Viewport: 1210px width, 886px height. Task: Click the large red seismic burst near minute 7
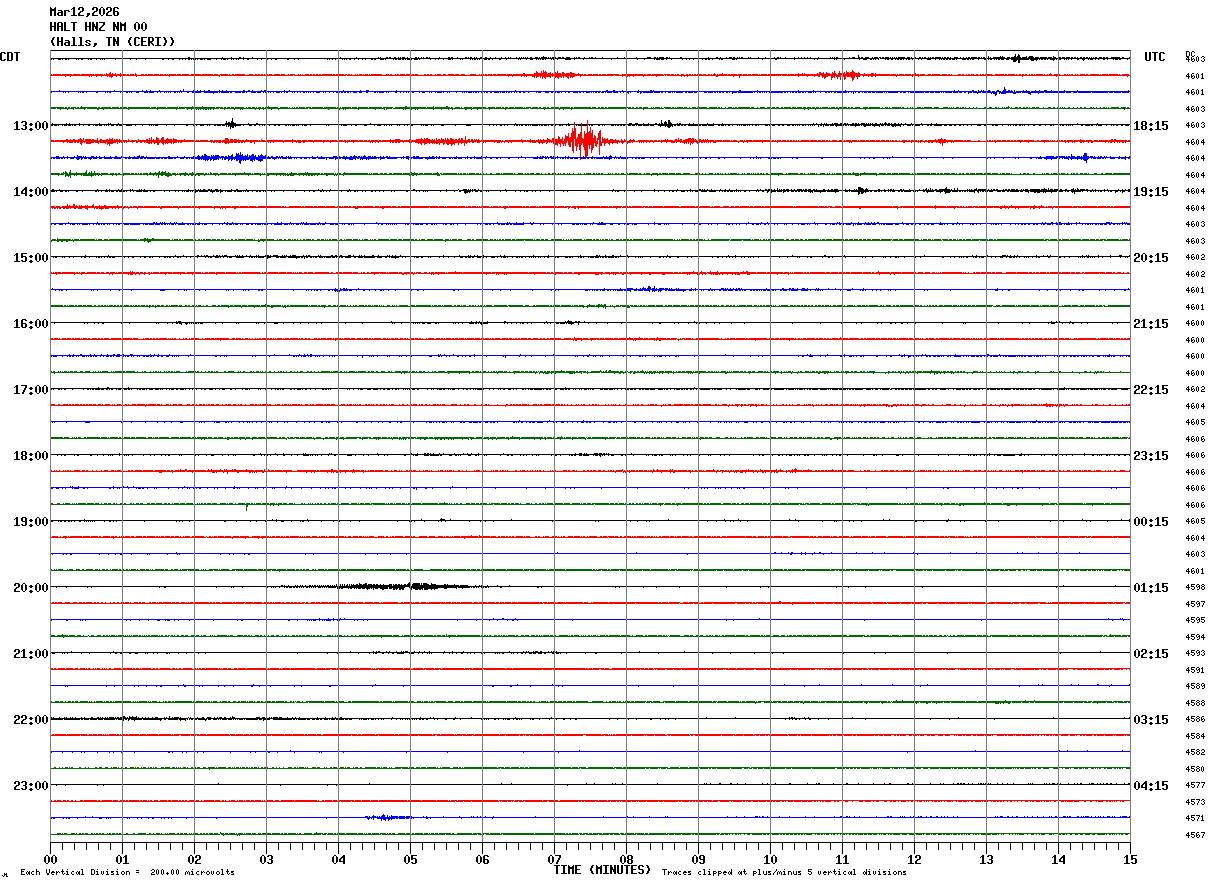click(581, 141)
